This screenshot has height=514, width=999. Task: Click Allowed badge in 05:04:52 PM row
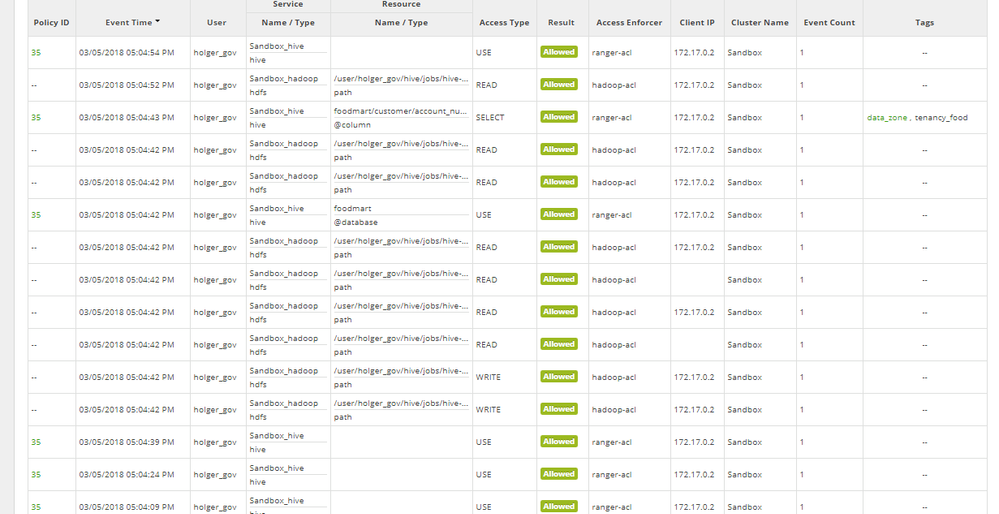[x=559, y=85]
